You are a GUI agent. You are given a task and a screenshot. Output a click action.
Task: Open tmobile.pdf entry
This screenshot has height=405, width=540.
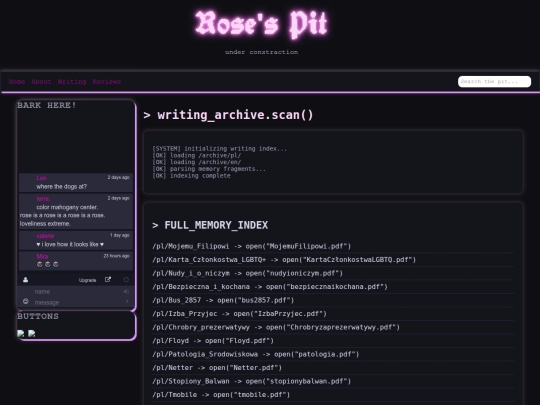221,394
